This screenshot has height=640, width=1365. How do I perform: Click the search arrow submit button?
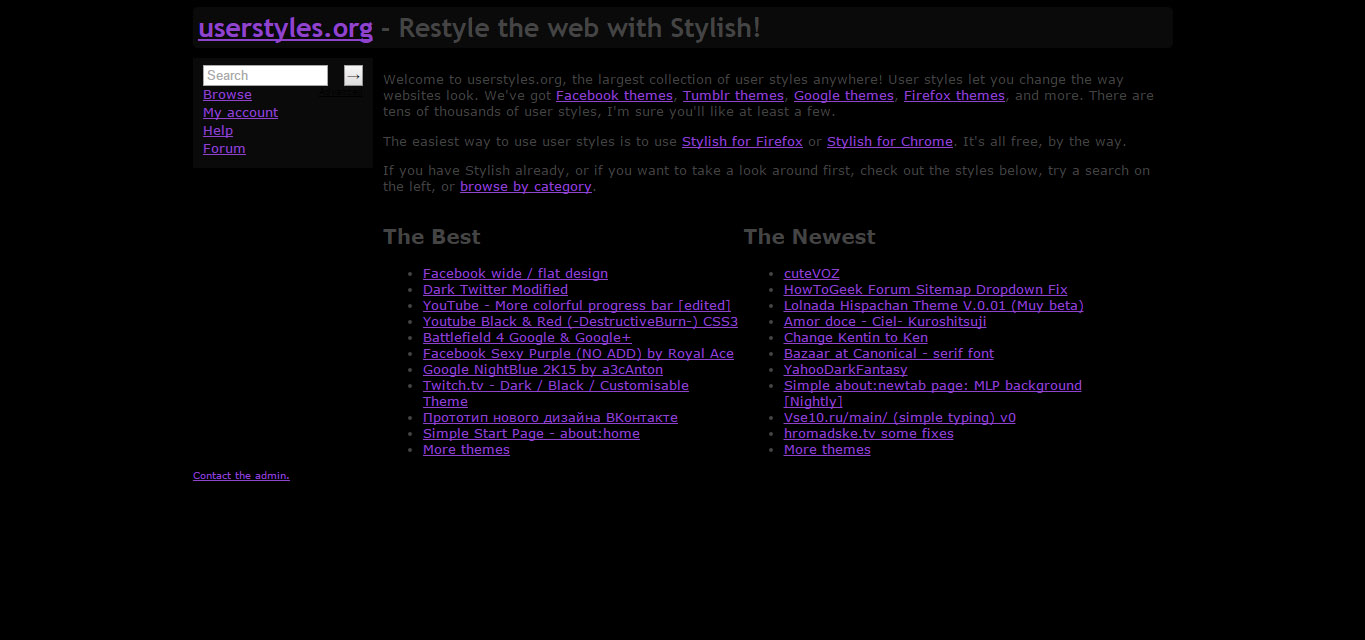click(x=353, y=76)
